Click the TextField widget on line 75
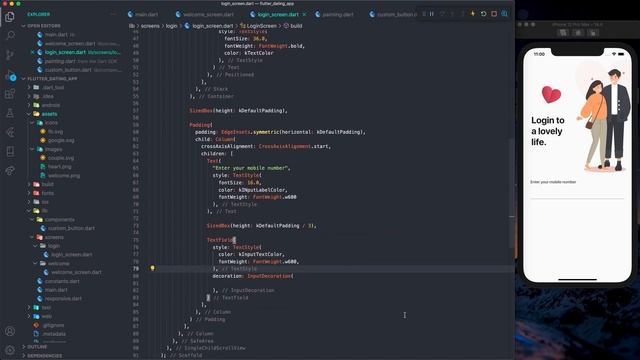 [220, 240]
